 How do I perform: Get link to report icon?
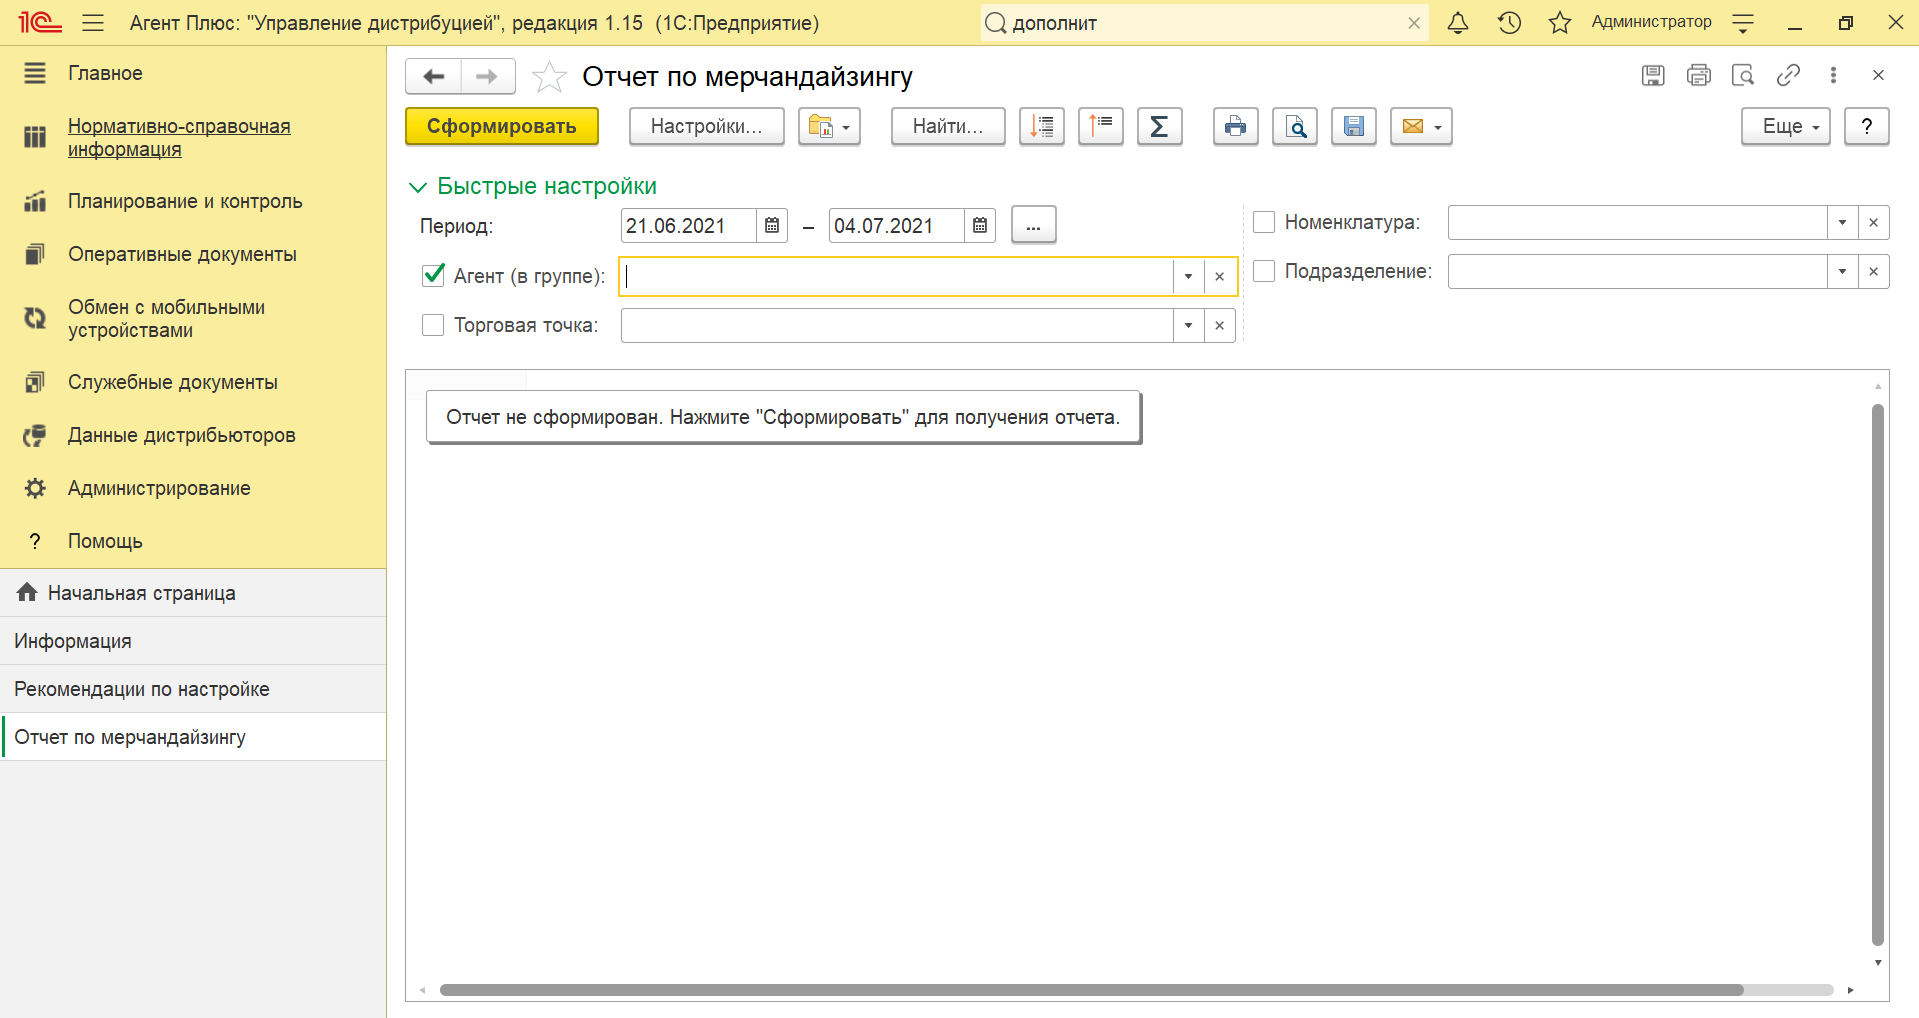1788,75
